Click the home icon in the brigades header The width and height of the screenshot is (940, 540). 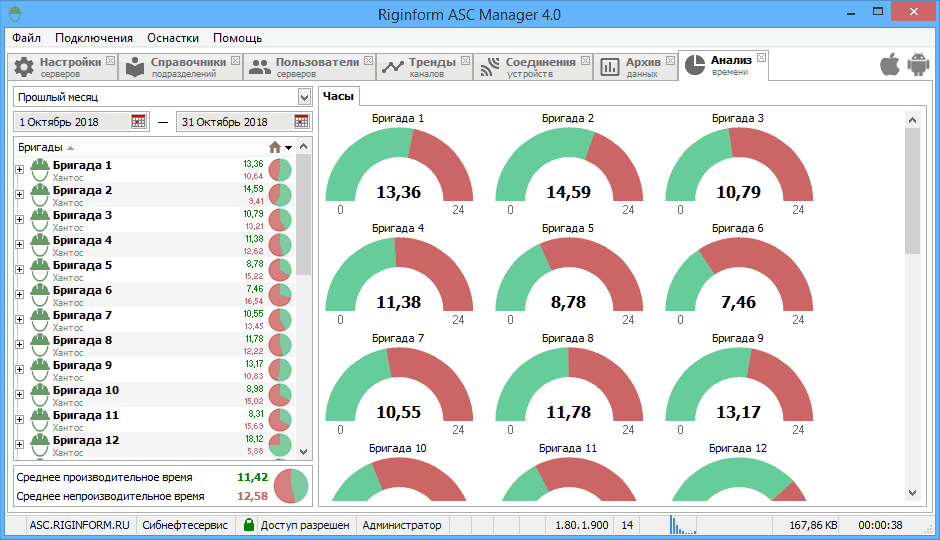click(275, 147)
